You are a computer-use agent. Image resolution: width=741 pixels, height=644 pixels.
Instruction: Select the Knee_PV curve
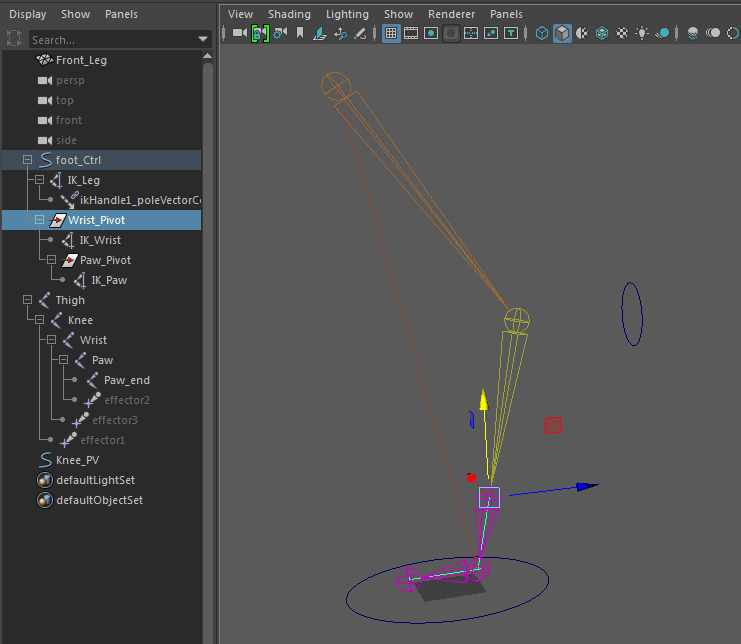[x=78, y=460]
